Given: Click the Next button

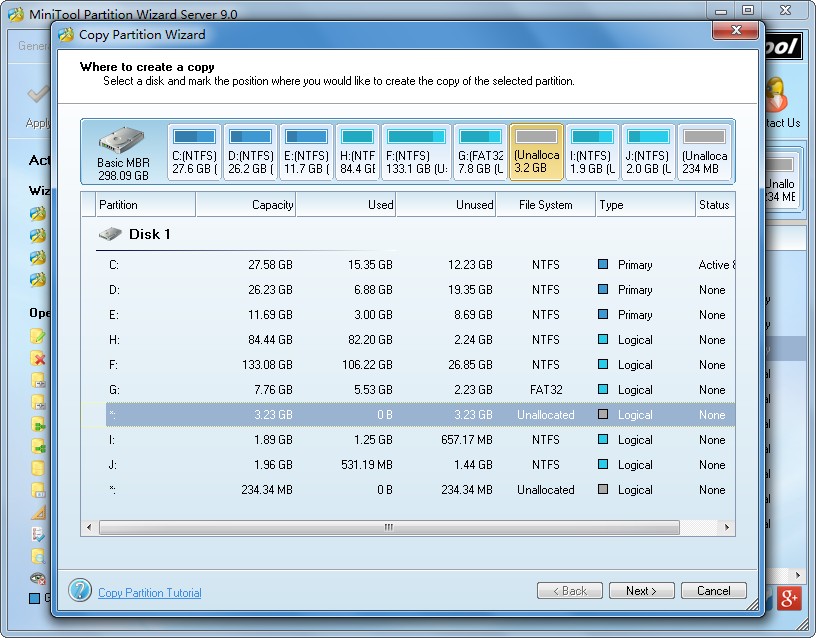Looking at the screenshot, I should (642, 591).
